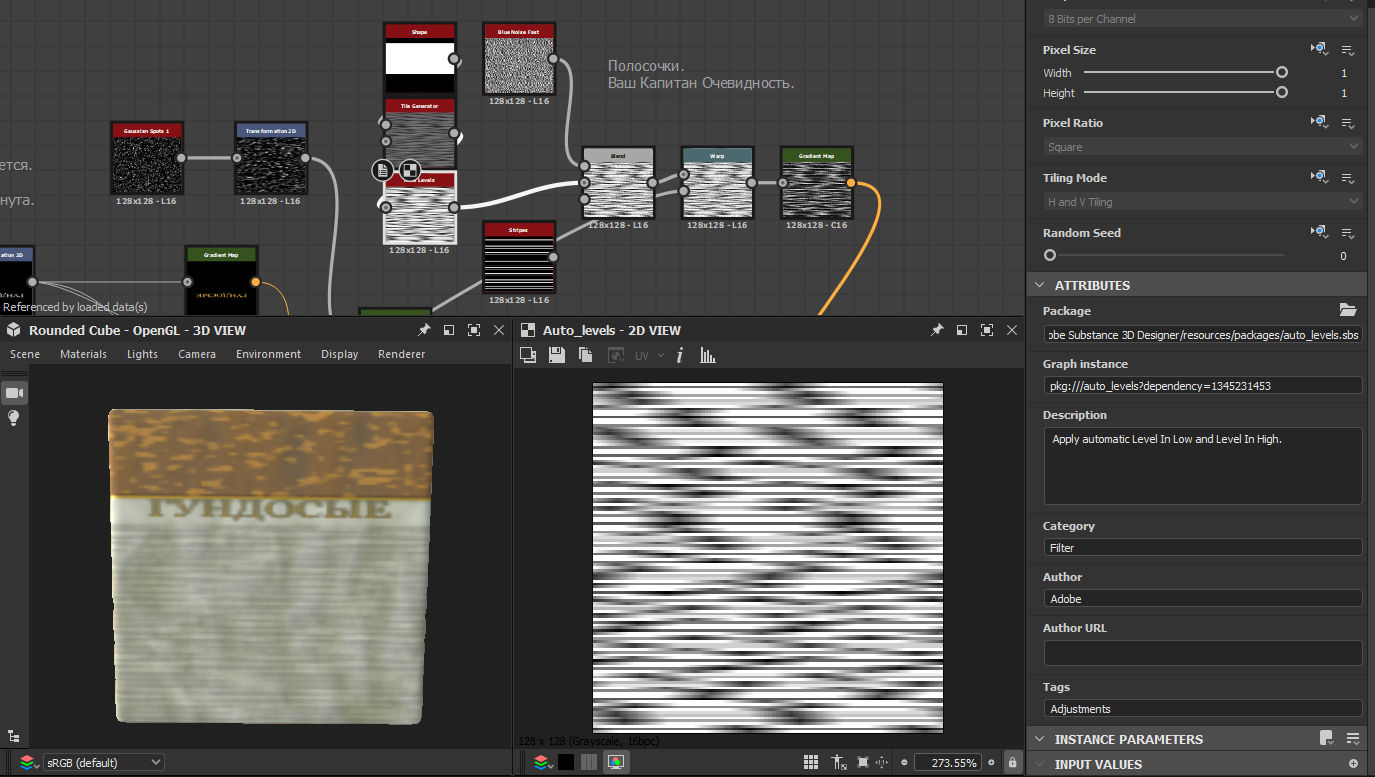
Task: Click the light bulb icon in the 3D View
Action: [14, 418]
